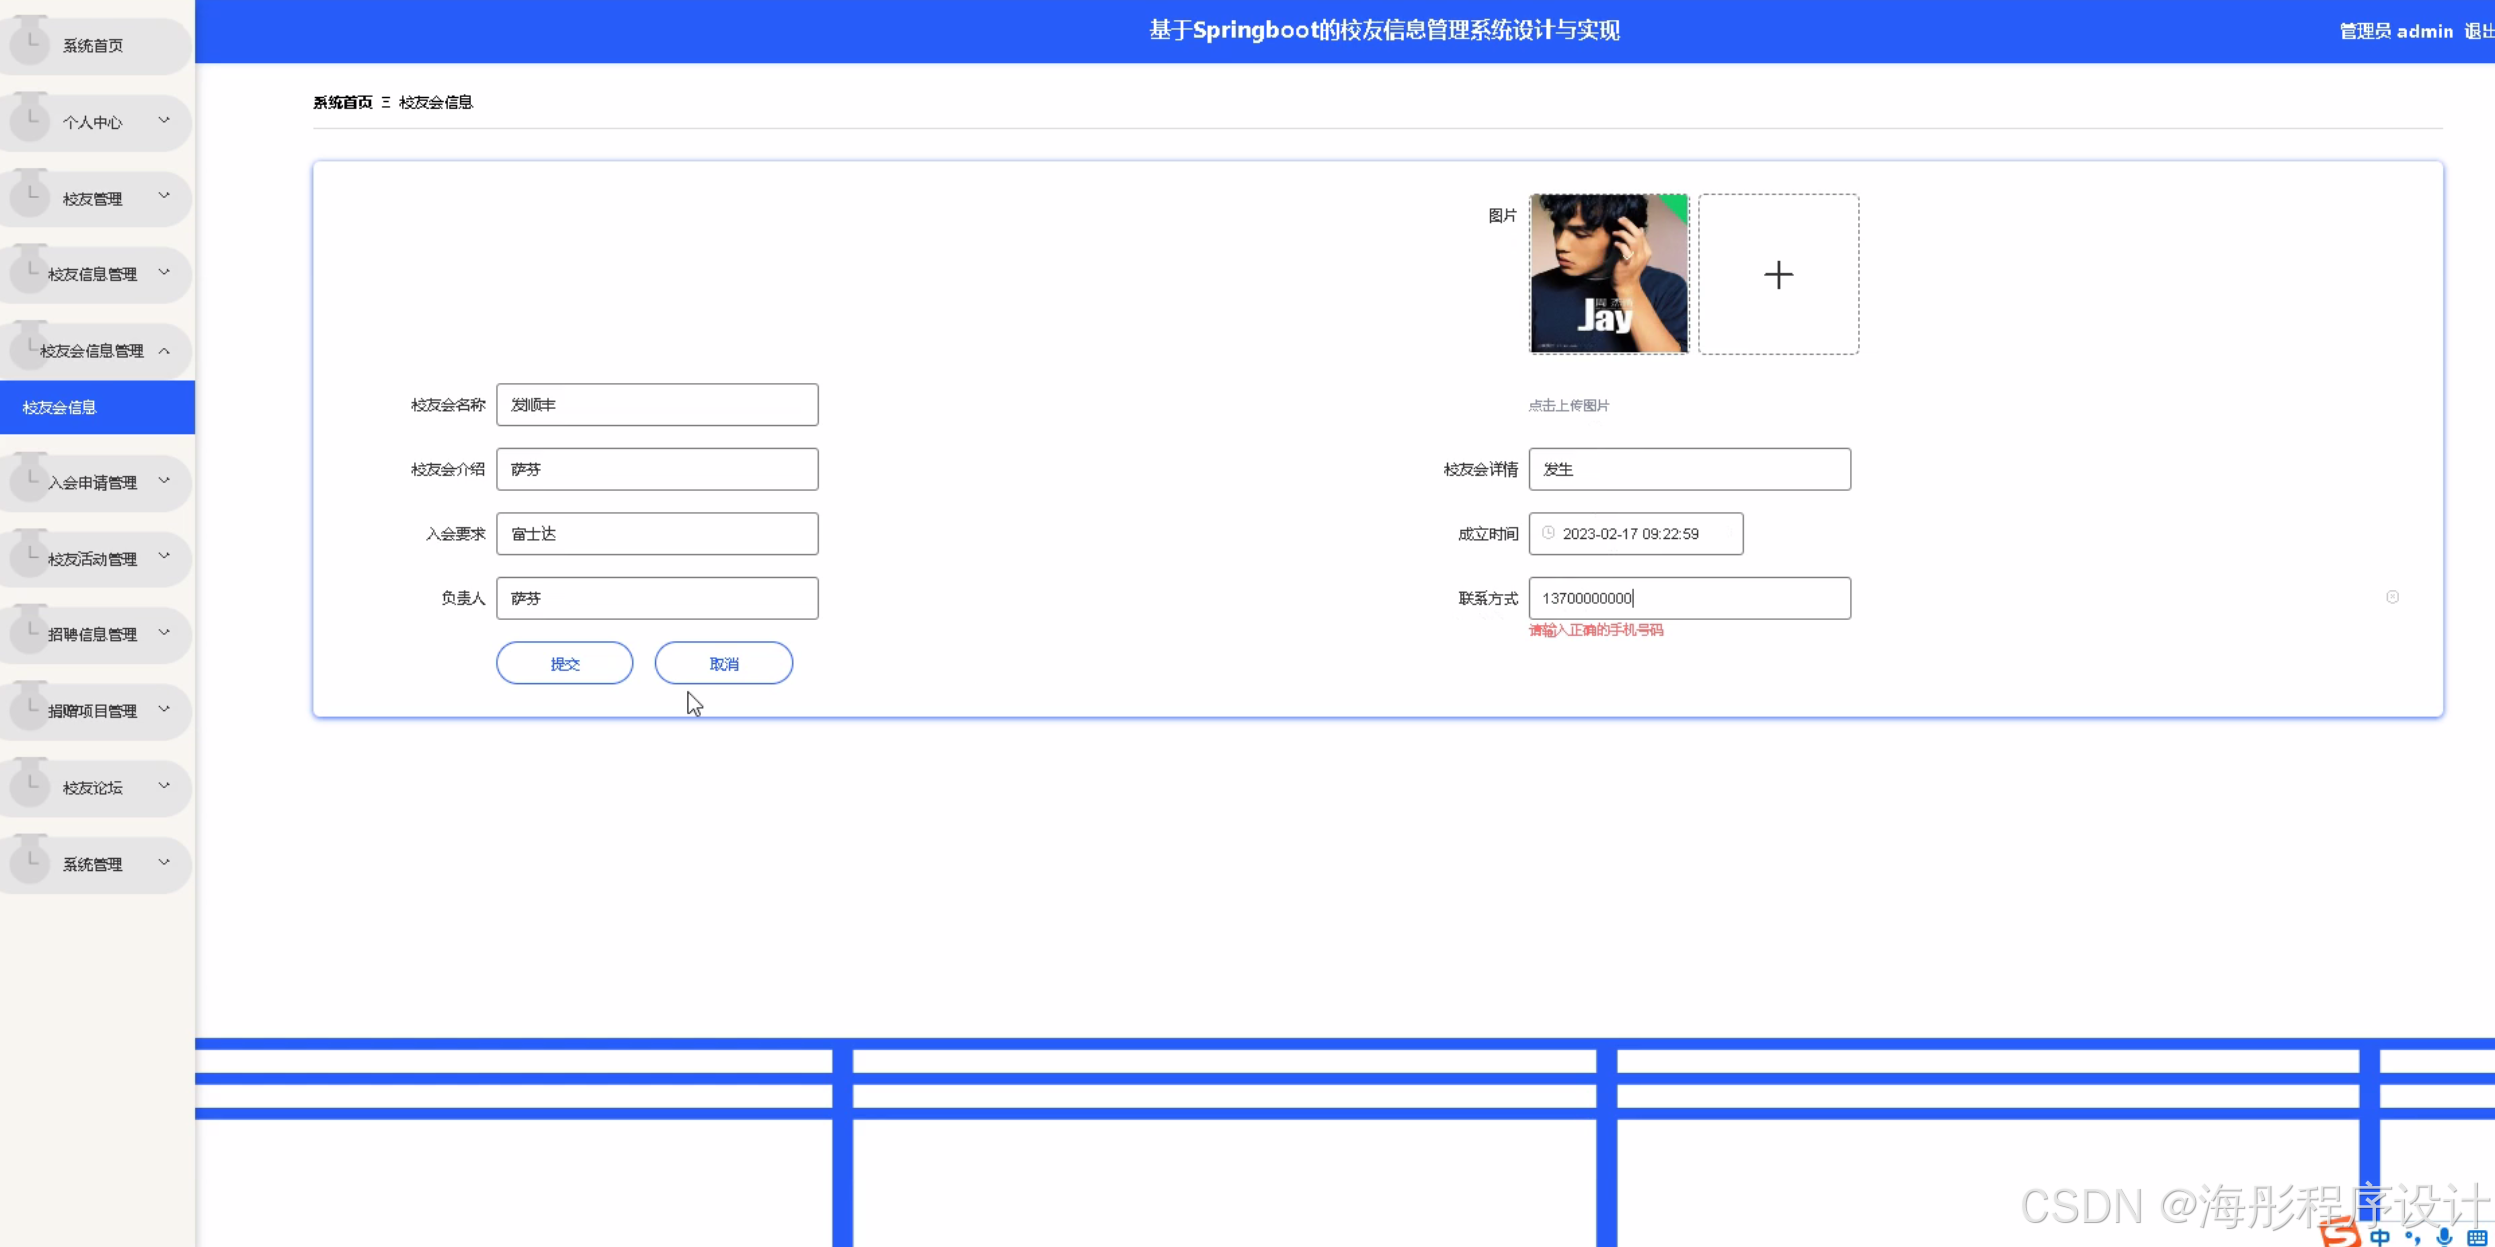
Task: Click the plus icon to upload image
Action: (1778, 275)
